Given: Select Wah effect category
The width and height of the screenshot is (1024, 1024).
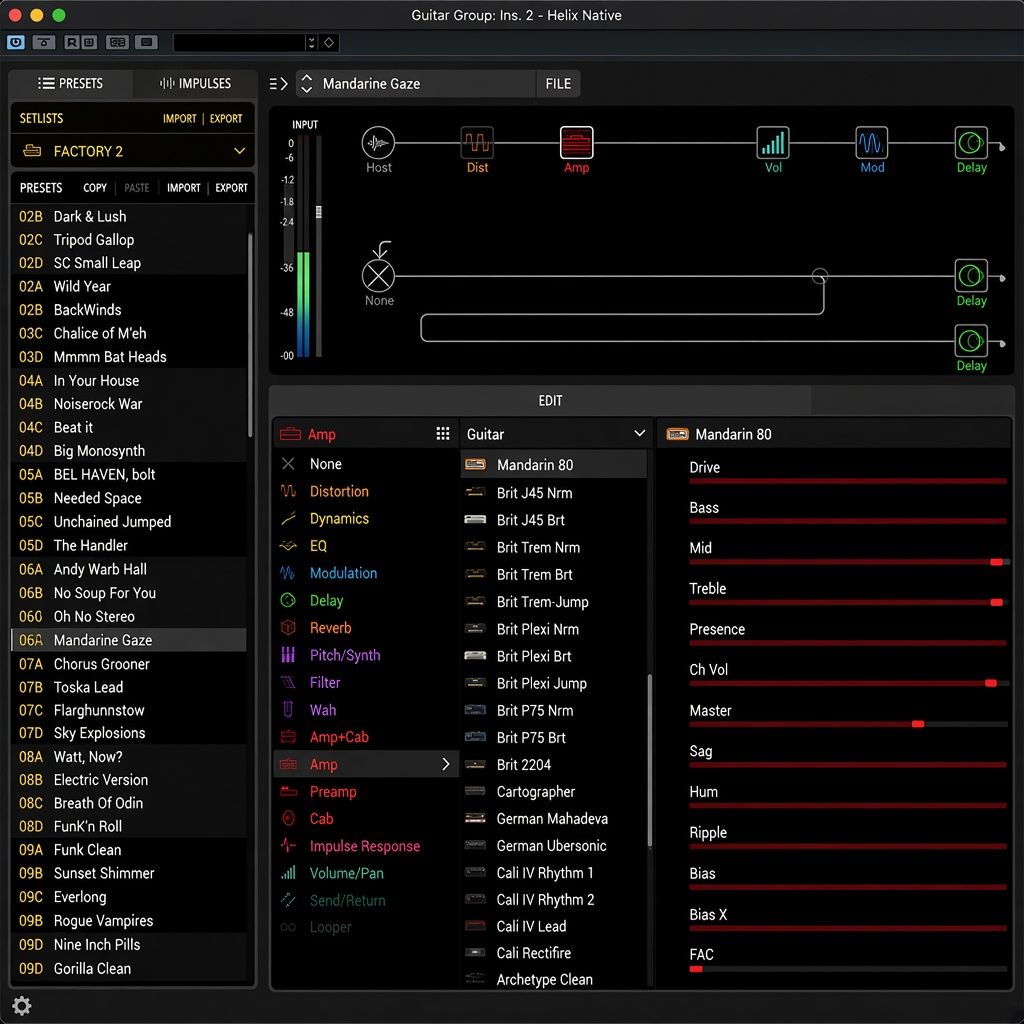Looking at the screenshot, I should pyautogui.click(x=366, y=710).
